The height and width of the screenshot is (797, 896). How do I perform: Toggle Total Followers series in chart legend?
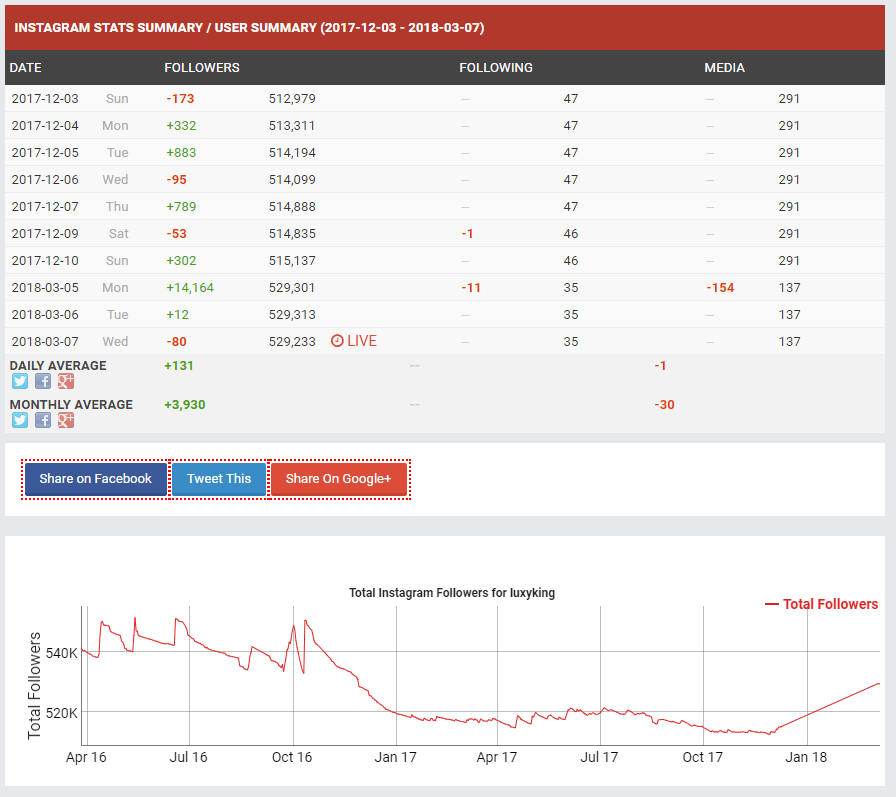tap(821, 604)
